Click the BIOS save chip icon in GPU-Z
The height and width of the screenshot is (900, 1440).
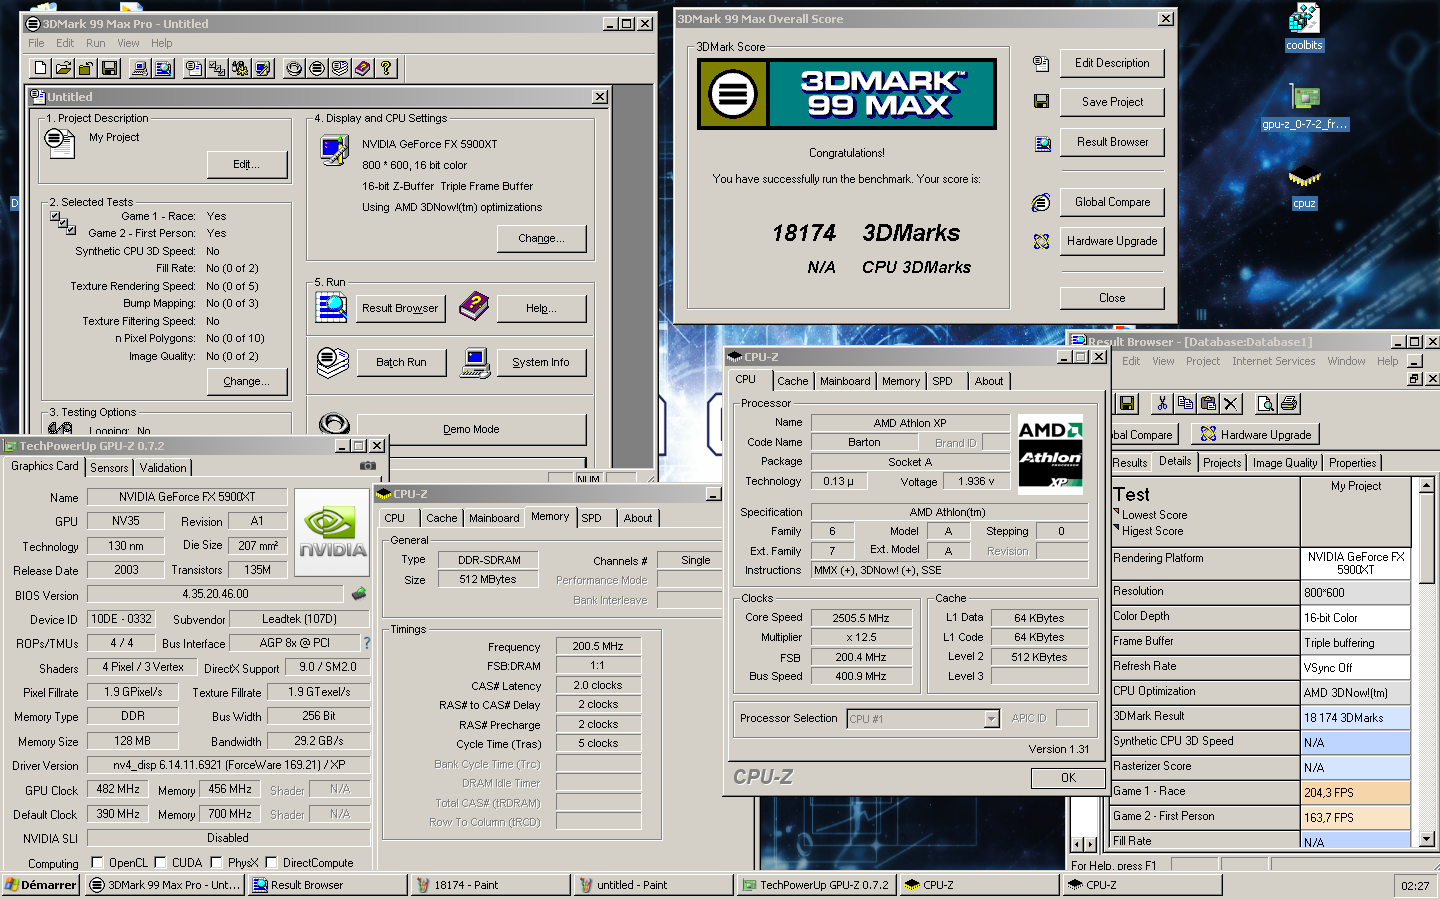point(359,594)
